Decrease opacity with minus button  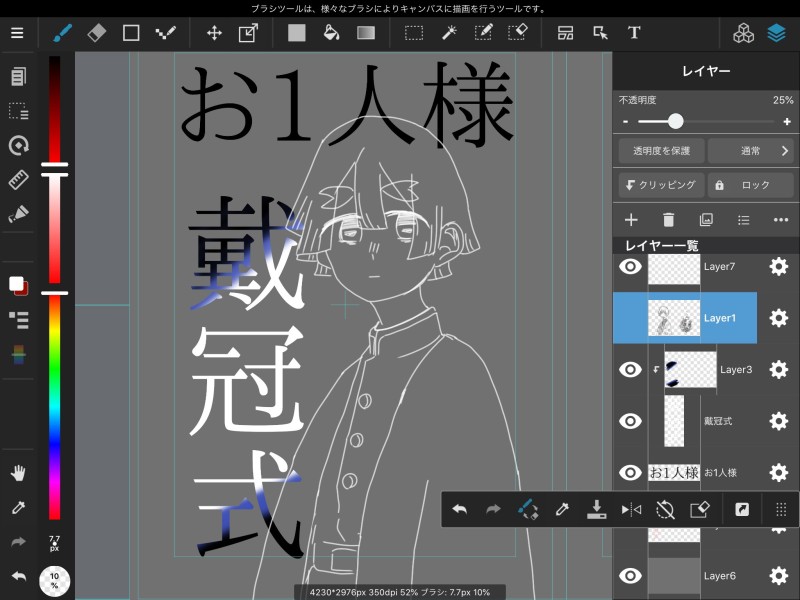point(626,121)
